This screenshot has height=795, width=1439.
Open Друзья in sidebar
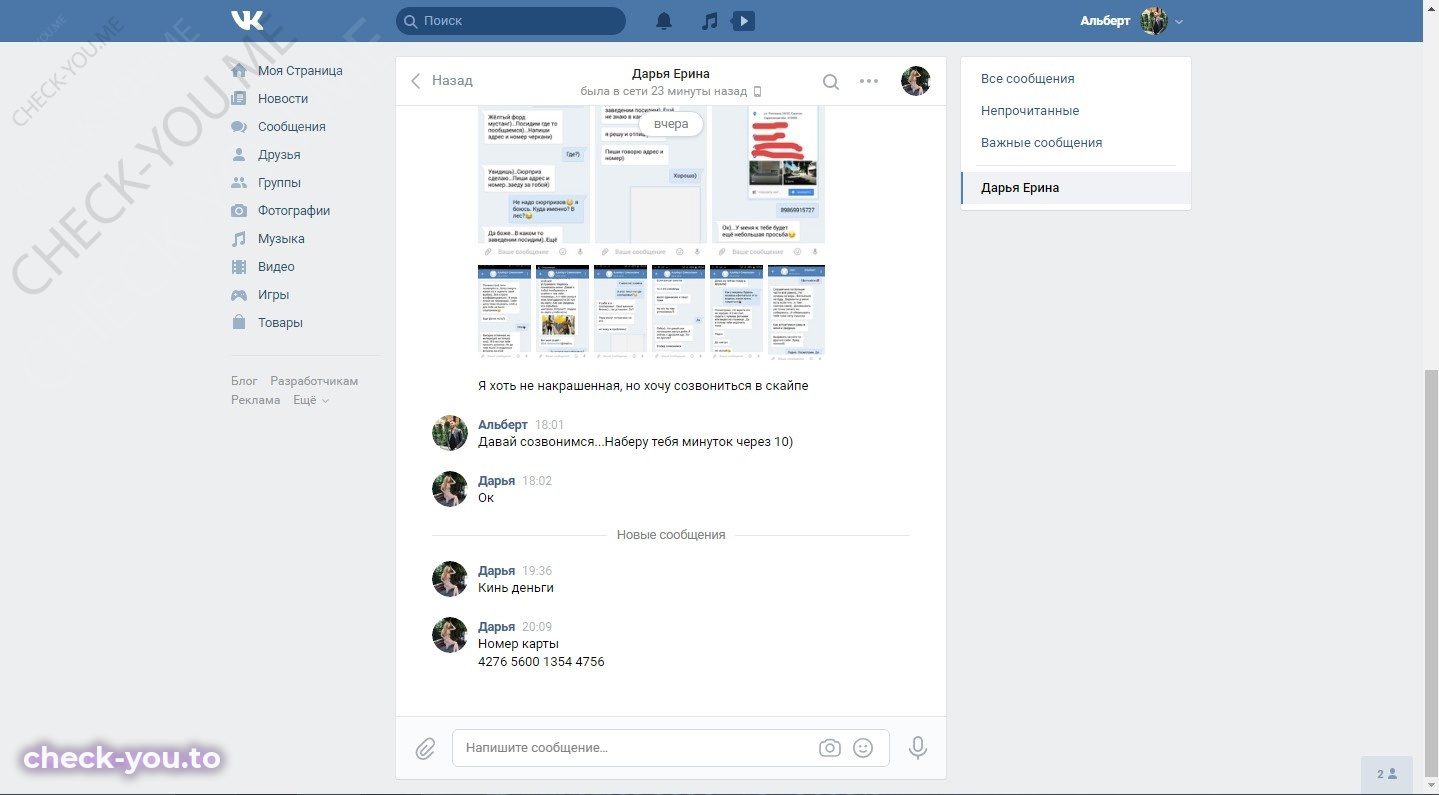[279, 155]
